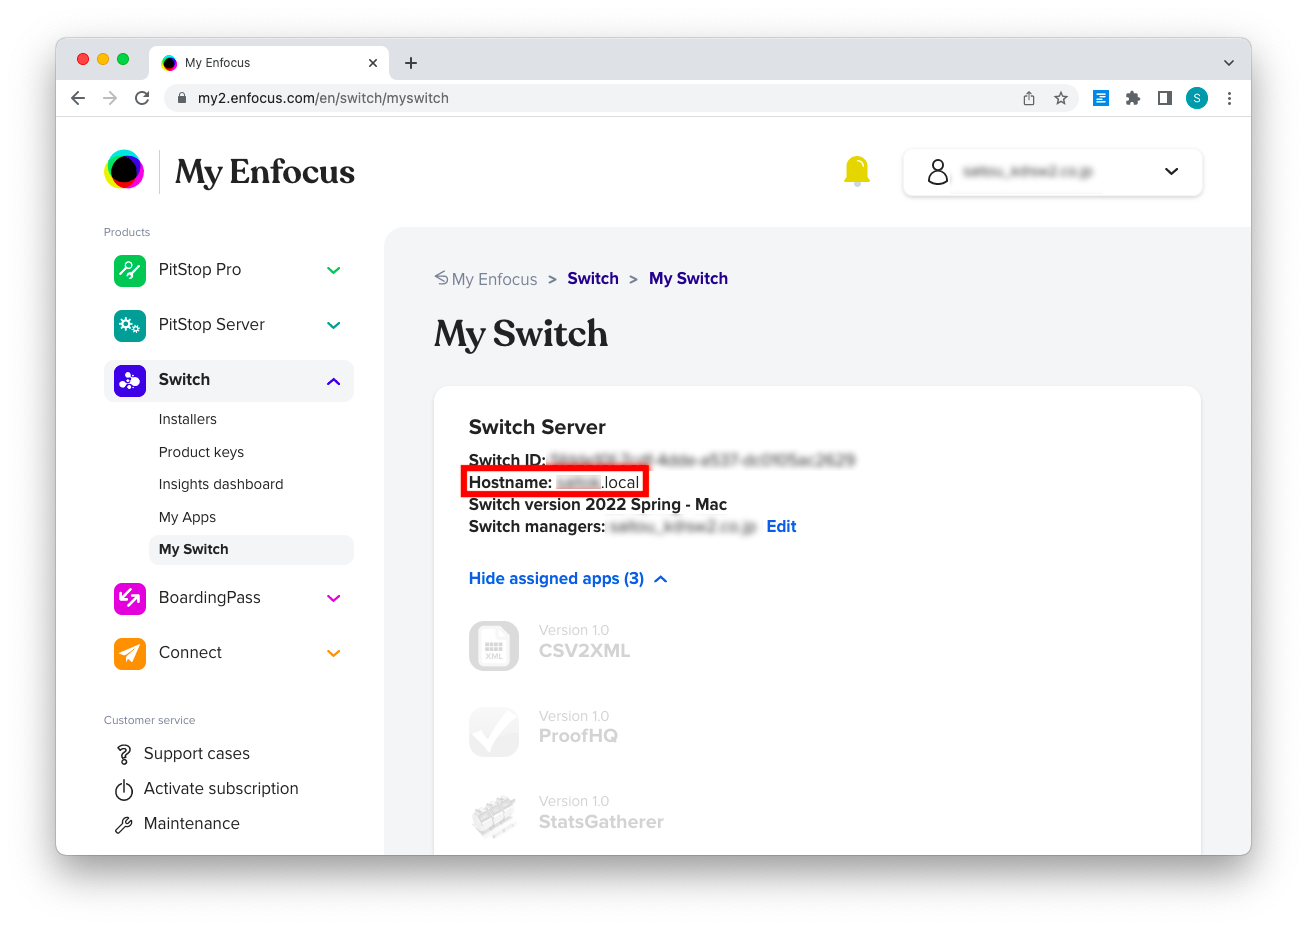Click the Hide assigned apps (3) link
Image resolution: width=1307 pixels, height=929 pixels.
pyautogui.click(x=556, y=578)
